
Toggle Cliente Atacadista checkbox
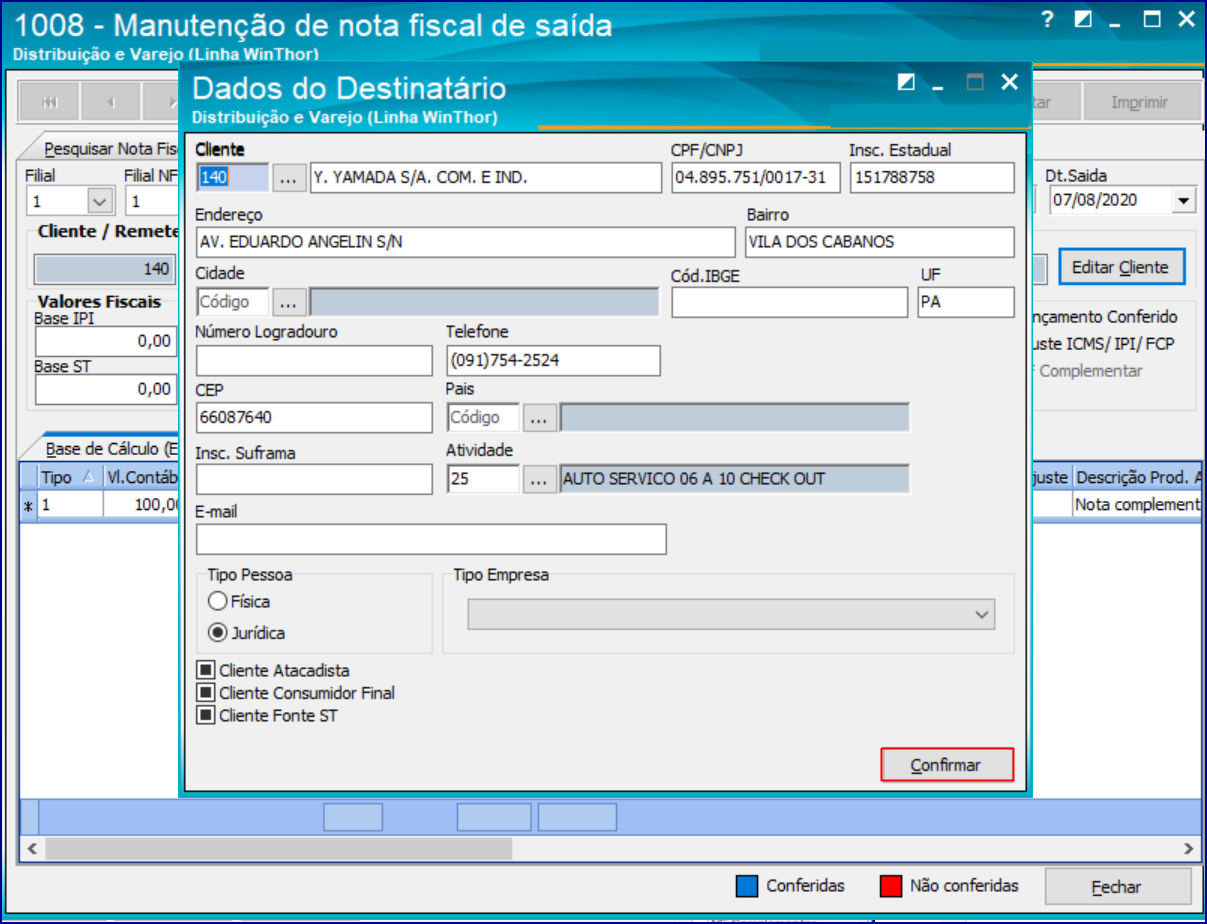206,671
